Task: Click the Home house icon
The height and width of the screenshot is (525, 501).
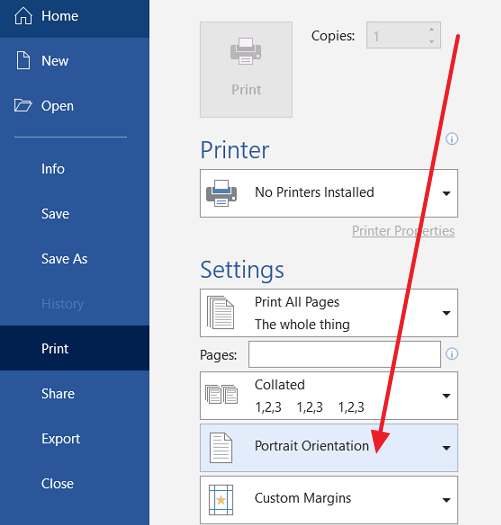Action: coord(23,16)
